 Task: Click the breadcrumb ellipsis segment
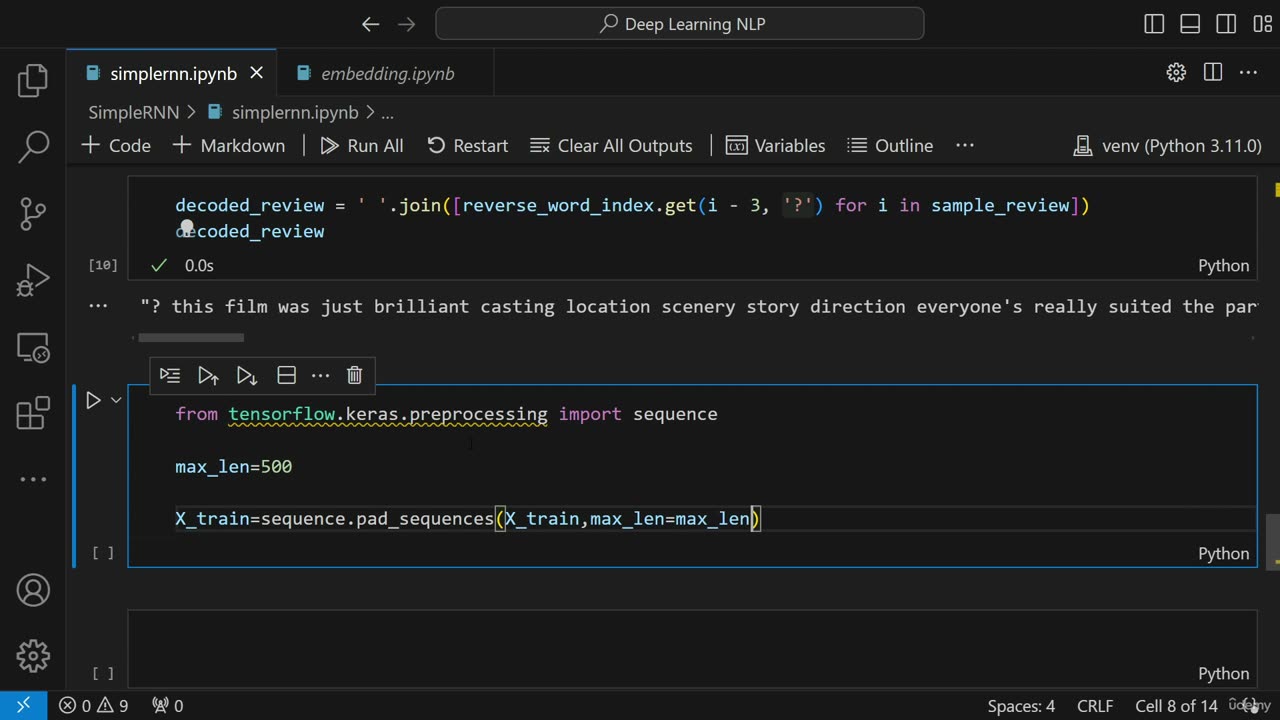coord(387,113)
